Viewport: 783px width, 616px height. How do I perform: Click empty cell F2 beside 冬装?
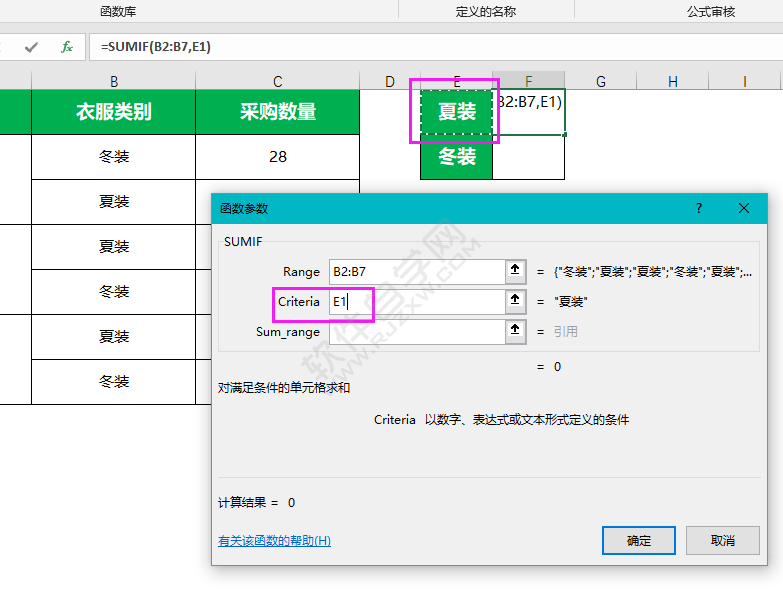[529, 157]
